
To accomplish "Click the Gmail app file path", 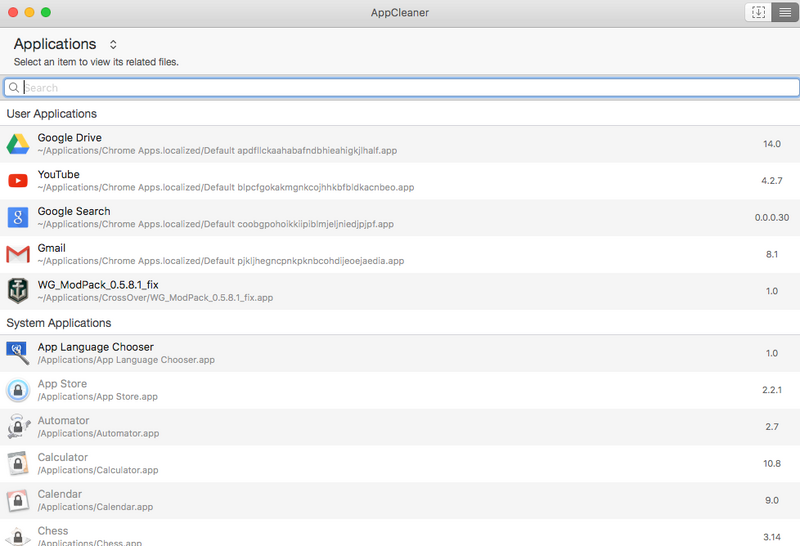I will tap(220, 261).
